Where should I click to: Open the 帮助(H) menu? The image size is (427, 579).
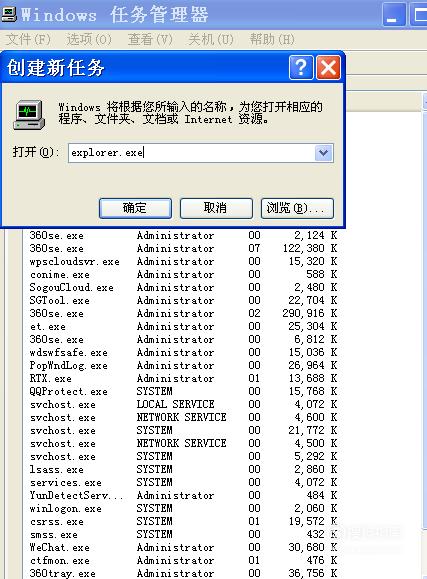pos(272,39)
